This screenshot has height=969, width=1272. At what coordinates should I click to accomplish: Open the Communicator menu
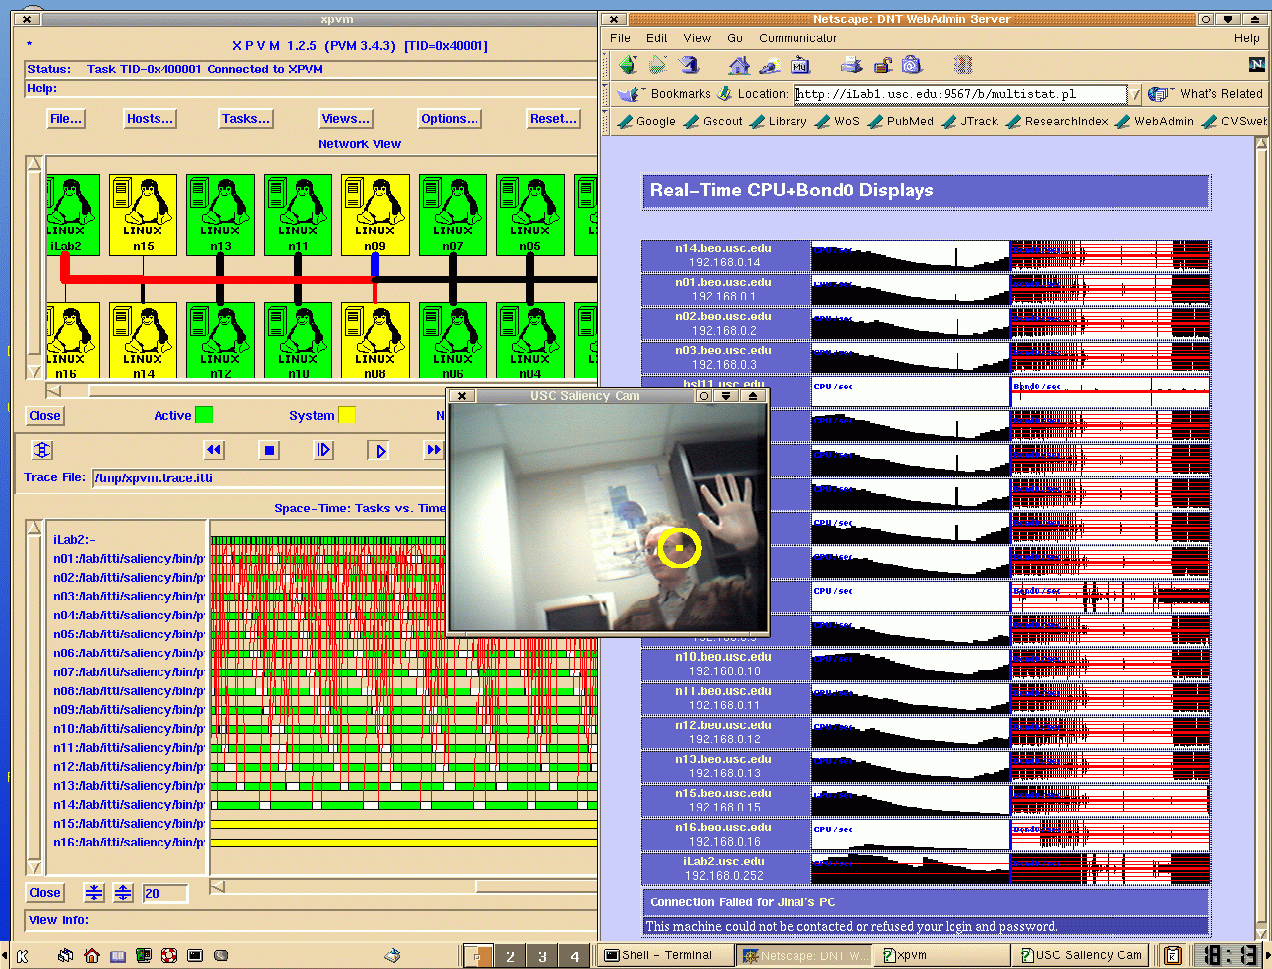click(797, 38)
